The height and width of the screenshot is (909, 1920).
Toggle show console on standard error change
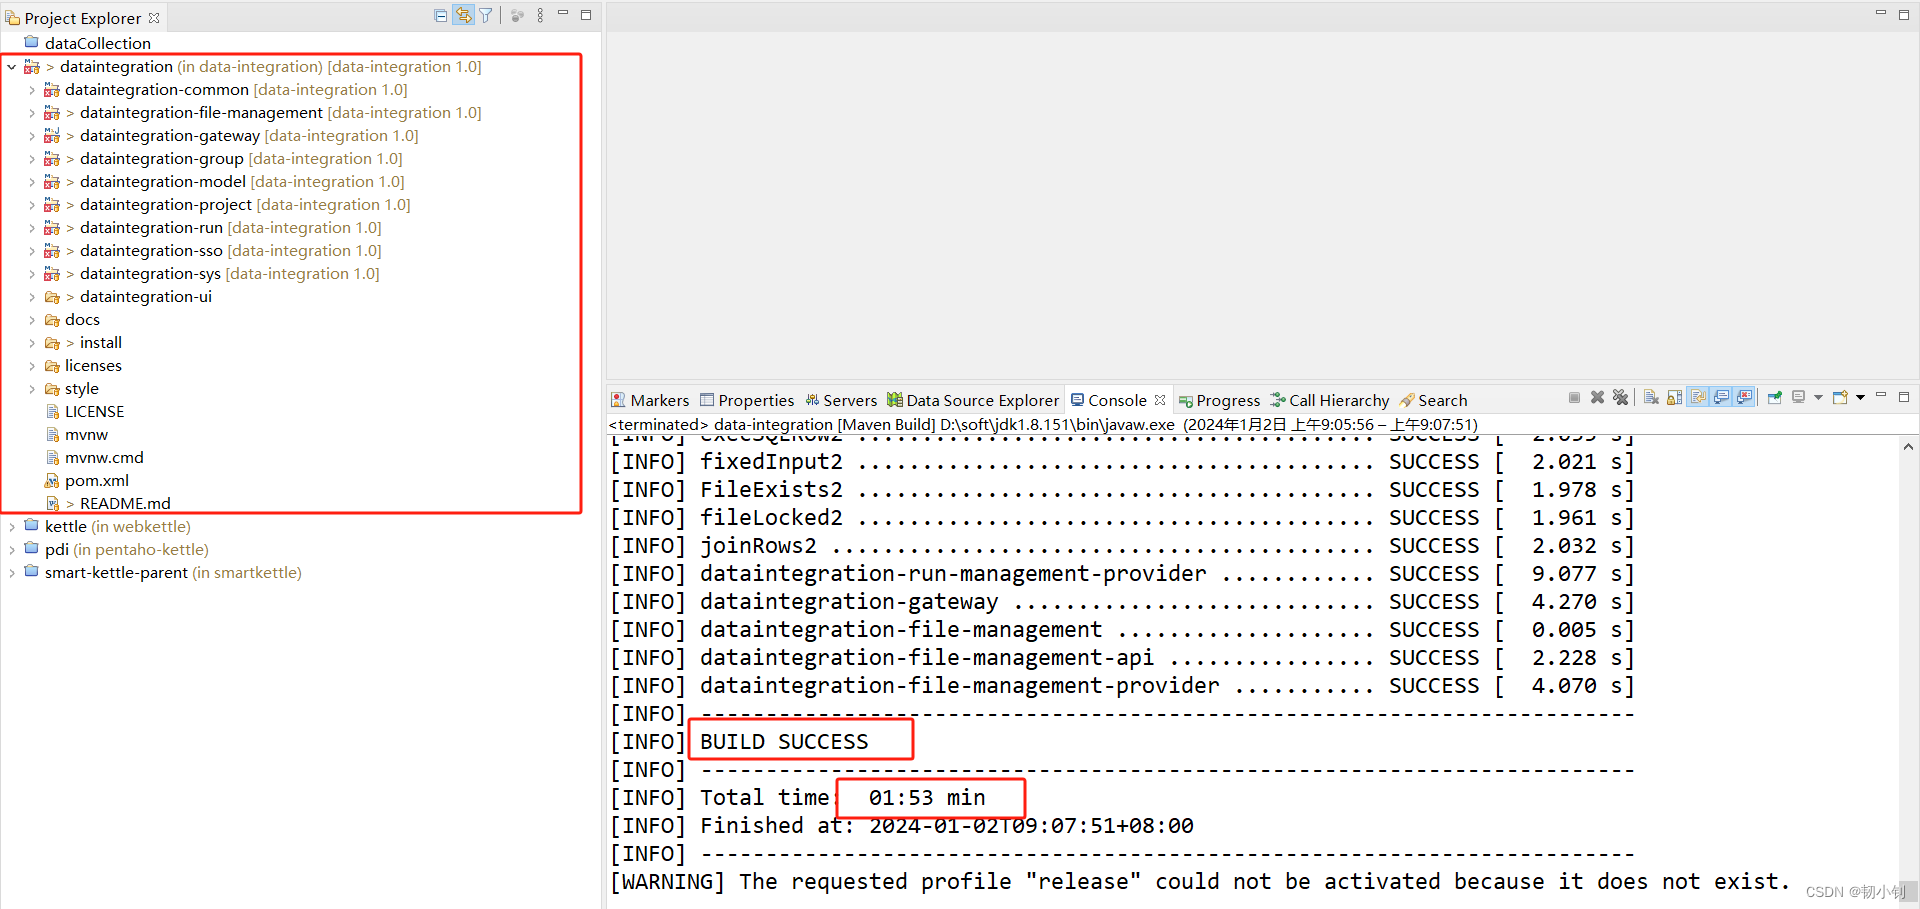[x=1745, y=398]
